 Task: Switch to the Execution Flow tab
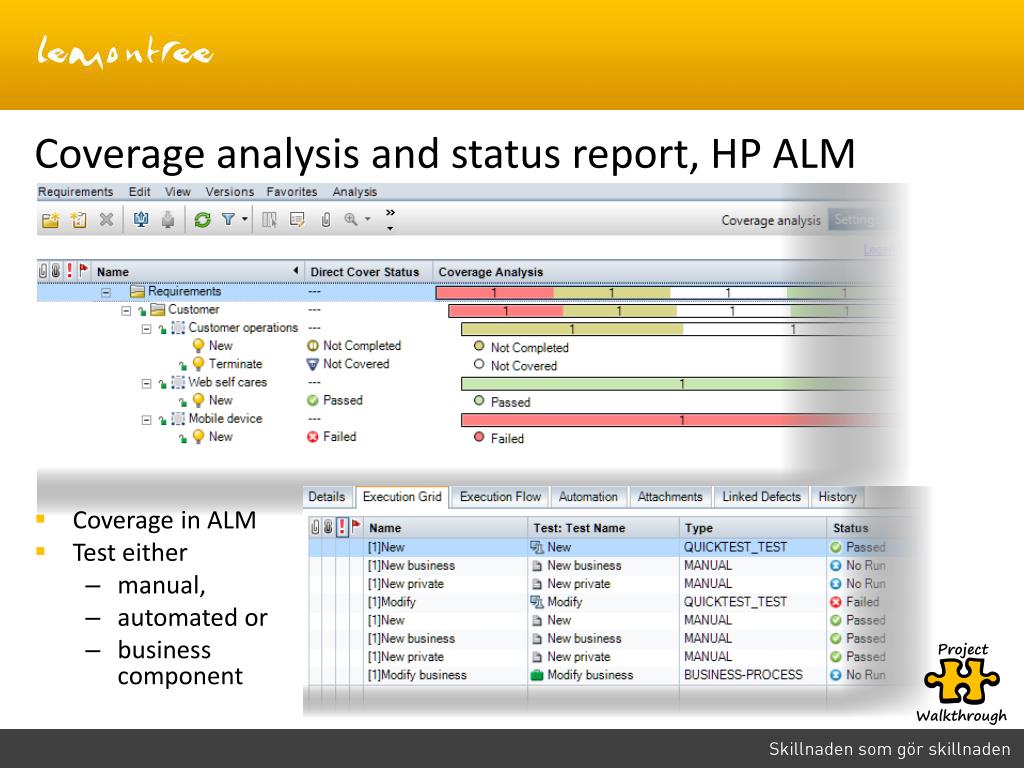tap(500, 496)
